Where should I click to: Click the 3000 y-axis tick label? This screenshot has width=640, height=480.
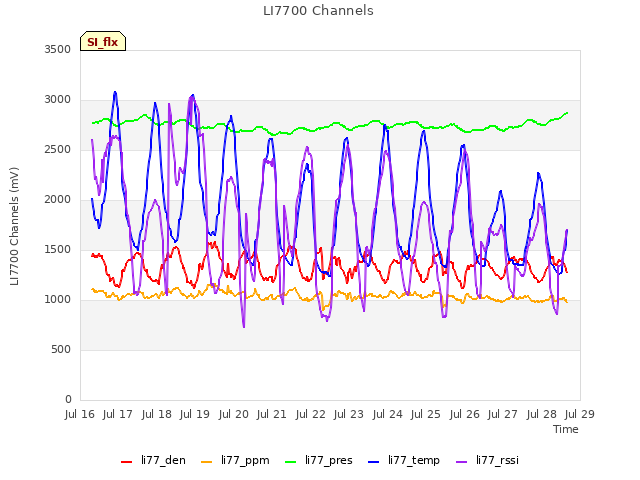pyautogui.click(x=58, y=100)
